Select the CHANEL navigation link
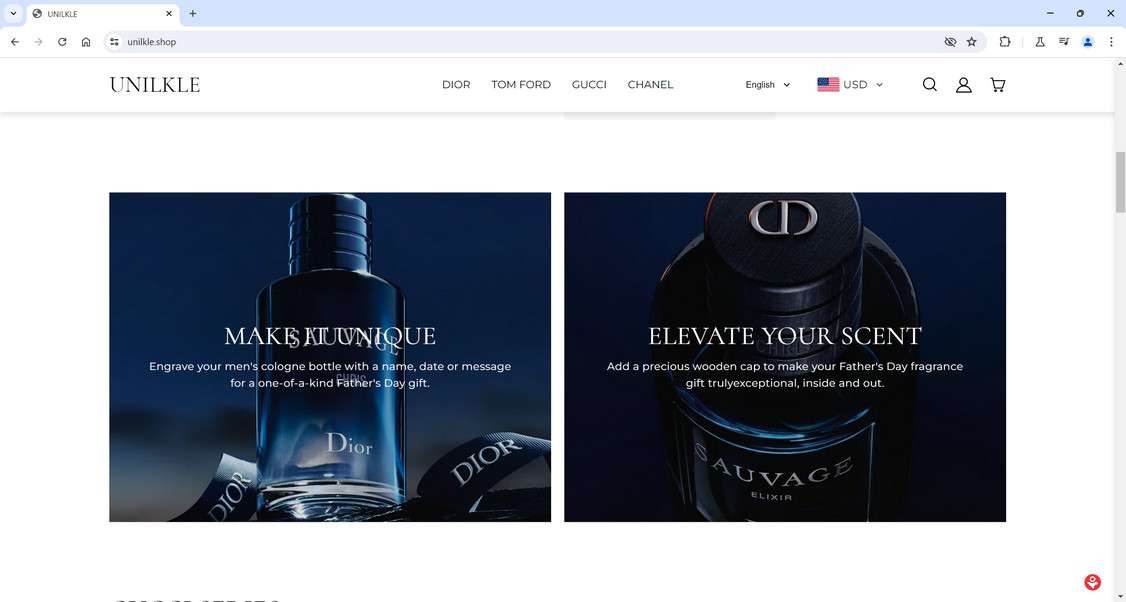The height and width of the screenshot is (602, 1126). click(650, 85)
